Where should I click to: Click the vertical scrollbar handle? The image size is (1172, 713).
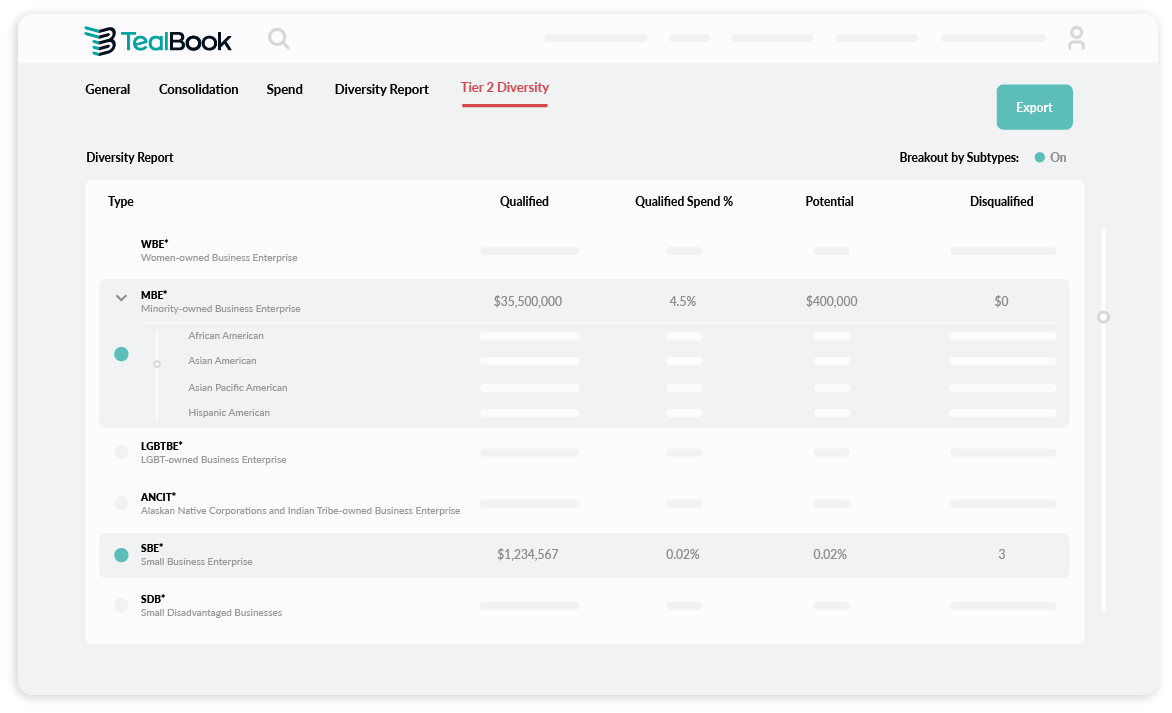pyautogui.click(x=1103, y=317)
